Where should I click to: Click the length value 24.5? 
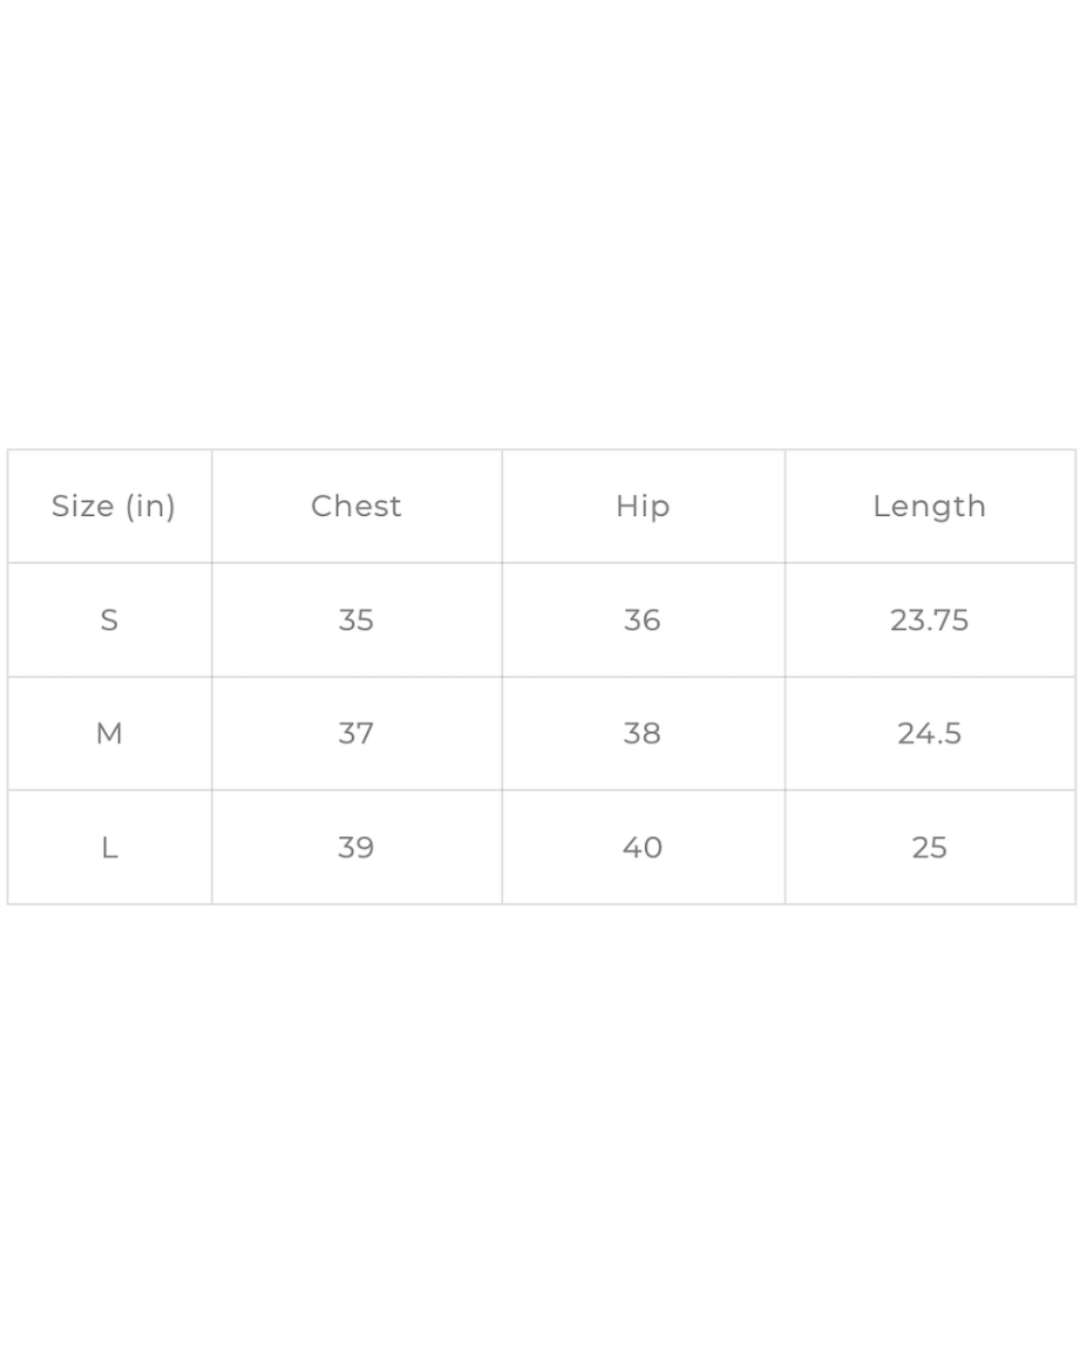click(929, 733)
